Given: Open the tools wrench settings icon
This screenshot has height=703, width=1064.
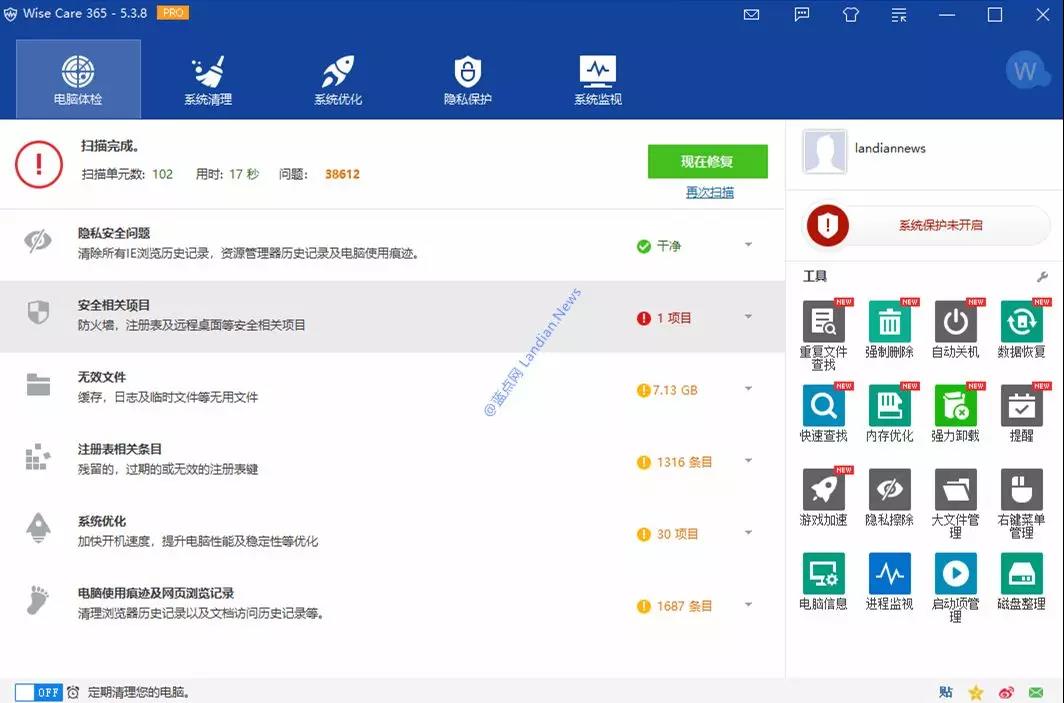Looking at the screenshot, I should coord(1042,277).
